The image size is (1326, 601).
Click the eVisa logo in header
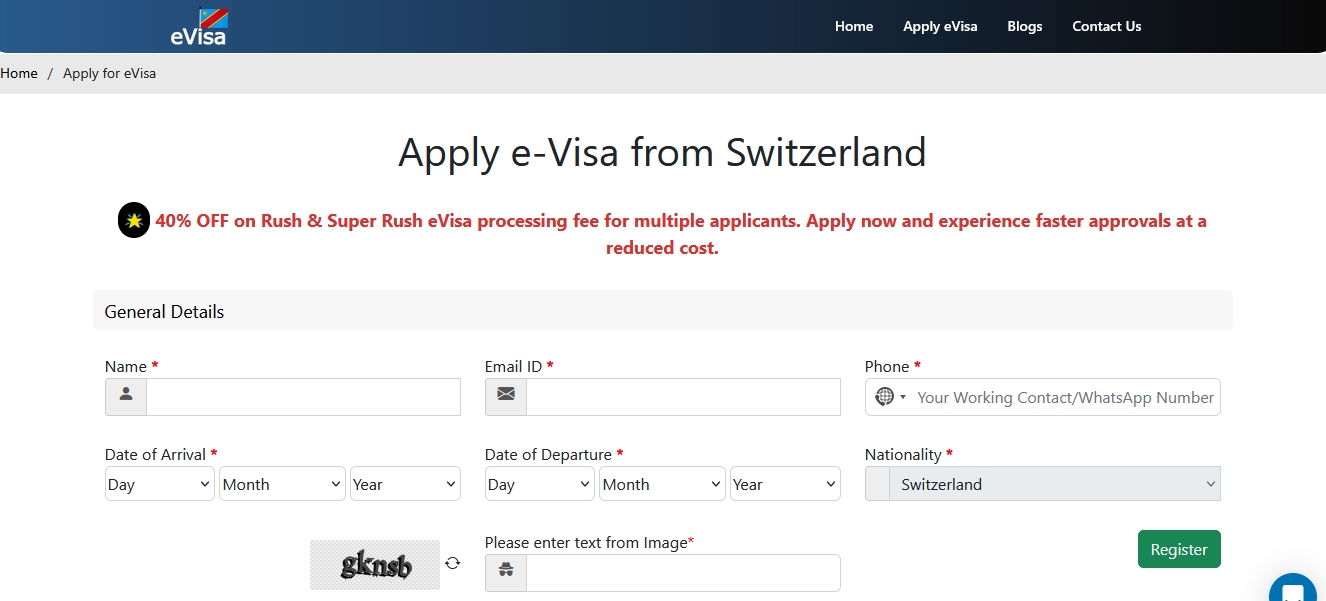tap(199, 27)
